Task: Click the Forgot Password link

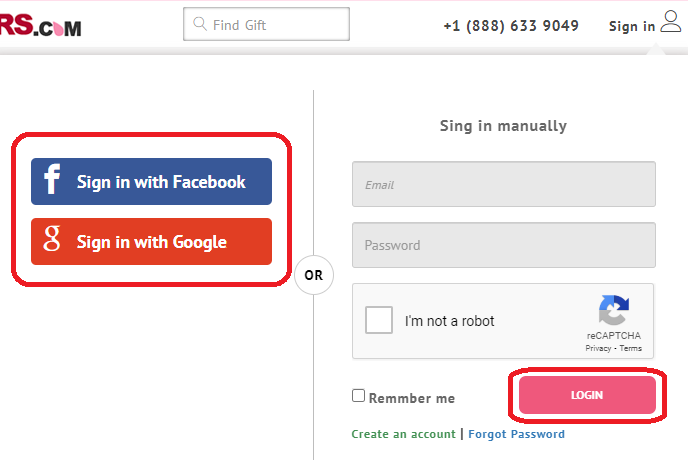Action: (x=516, y=434)
